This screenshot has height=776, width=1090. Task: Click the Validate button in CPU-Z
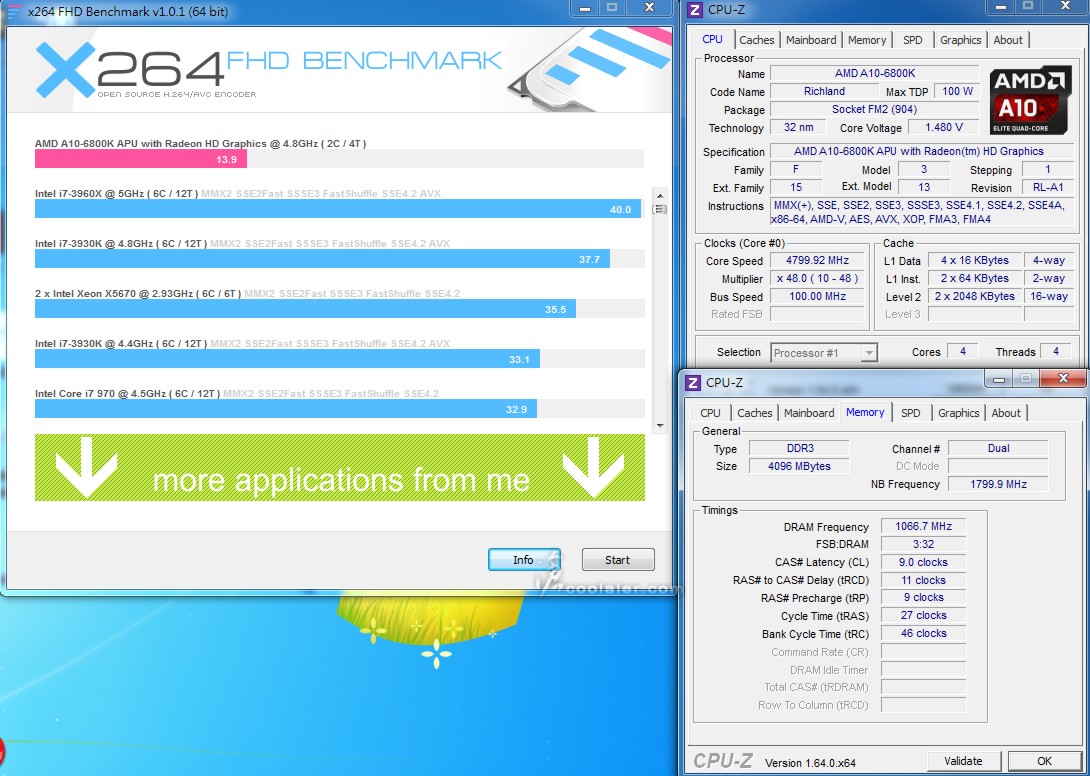tap(963, 761)
